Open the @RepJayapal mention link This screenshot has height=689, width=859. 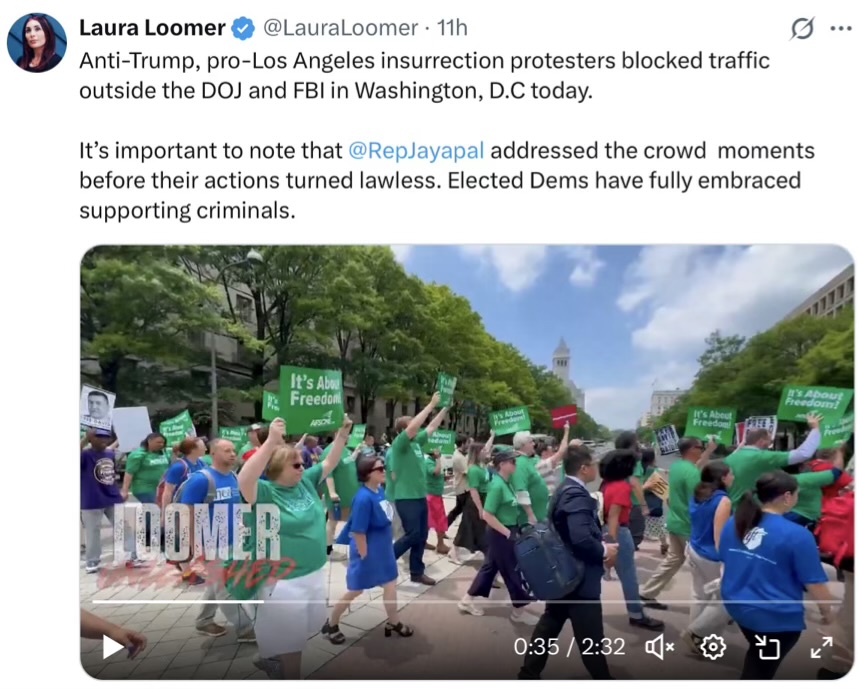[416, 151]
